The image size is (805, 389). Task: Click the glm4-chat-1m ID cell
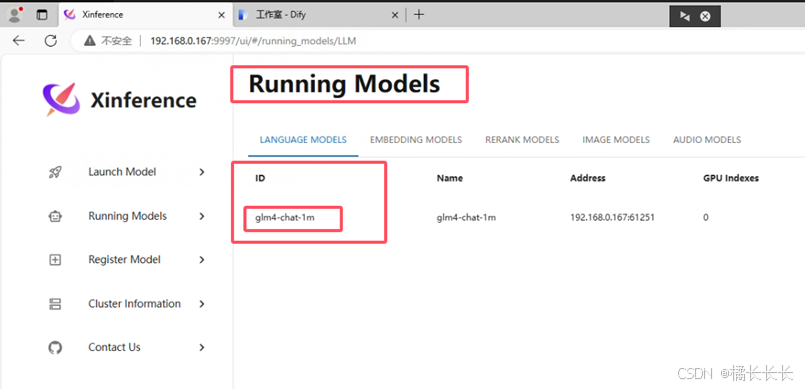click(285, 218)
